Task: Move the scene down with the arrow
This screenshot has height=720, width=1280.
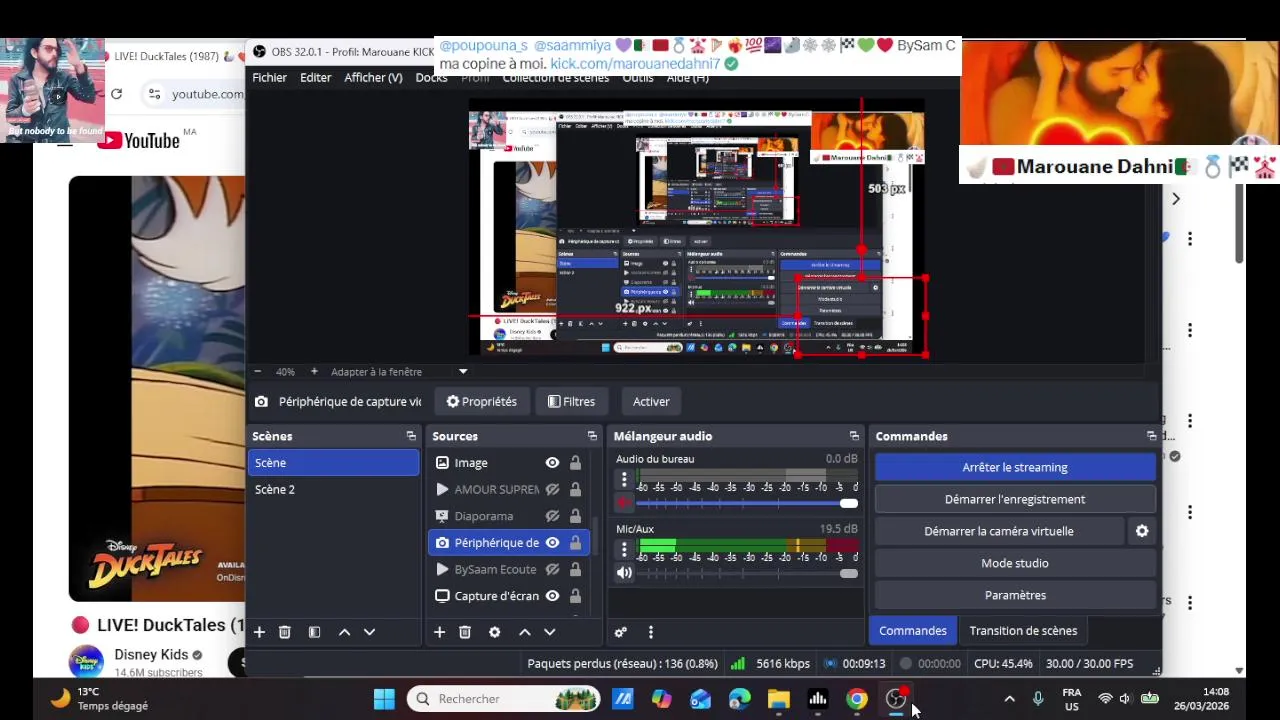Action: click(x=369, y=632)
